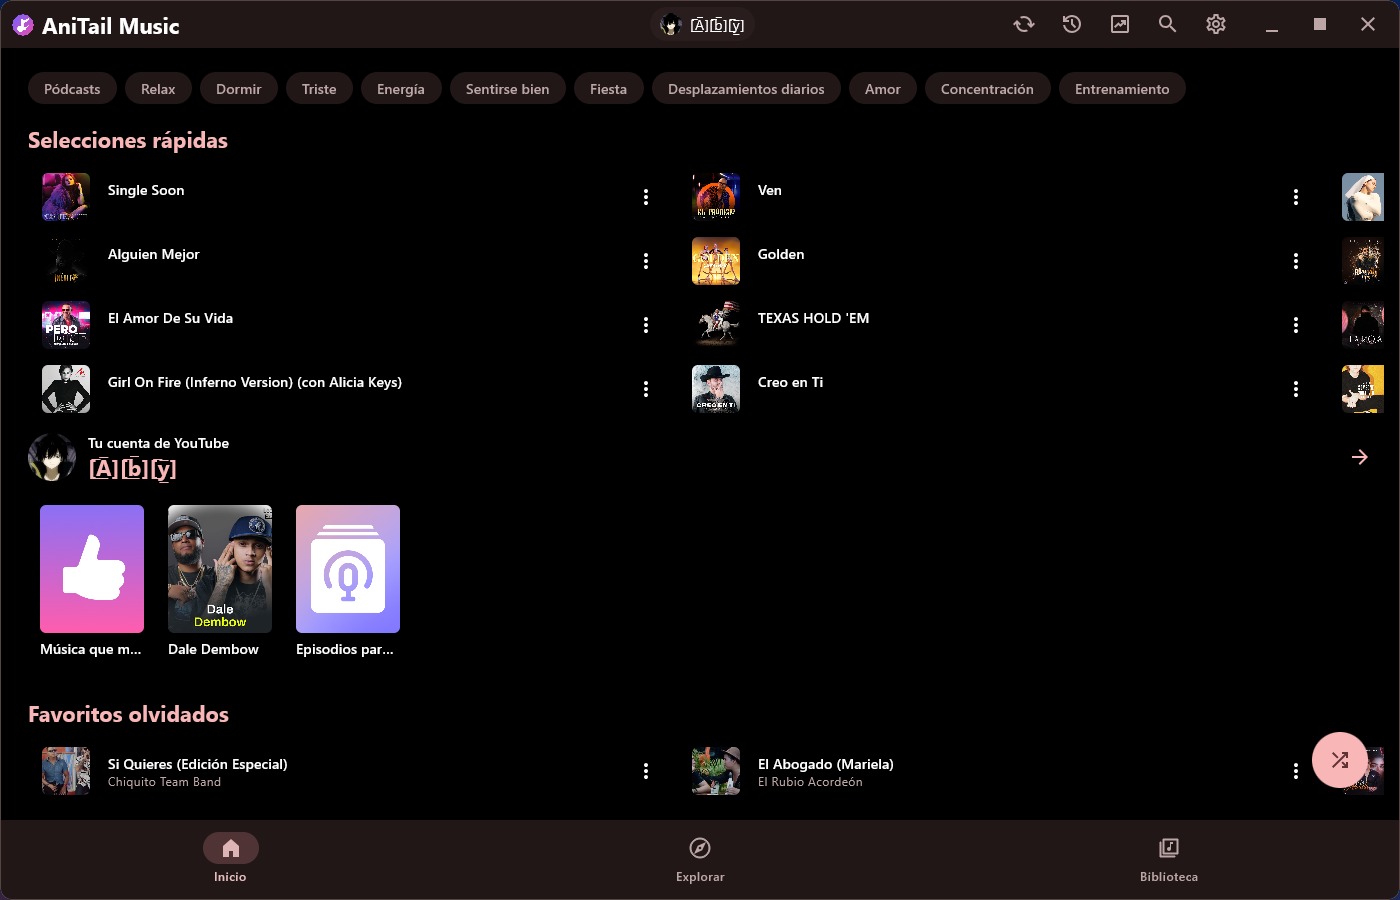1400x900 pixels.
Task: Open Episodios para ti card
Action: pos(347,569)
